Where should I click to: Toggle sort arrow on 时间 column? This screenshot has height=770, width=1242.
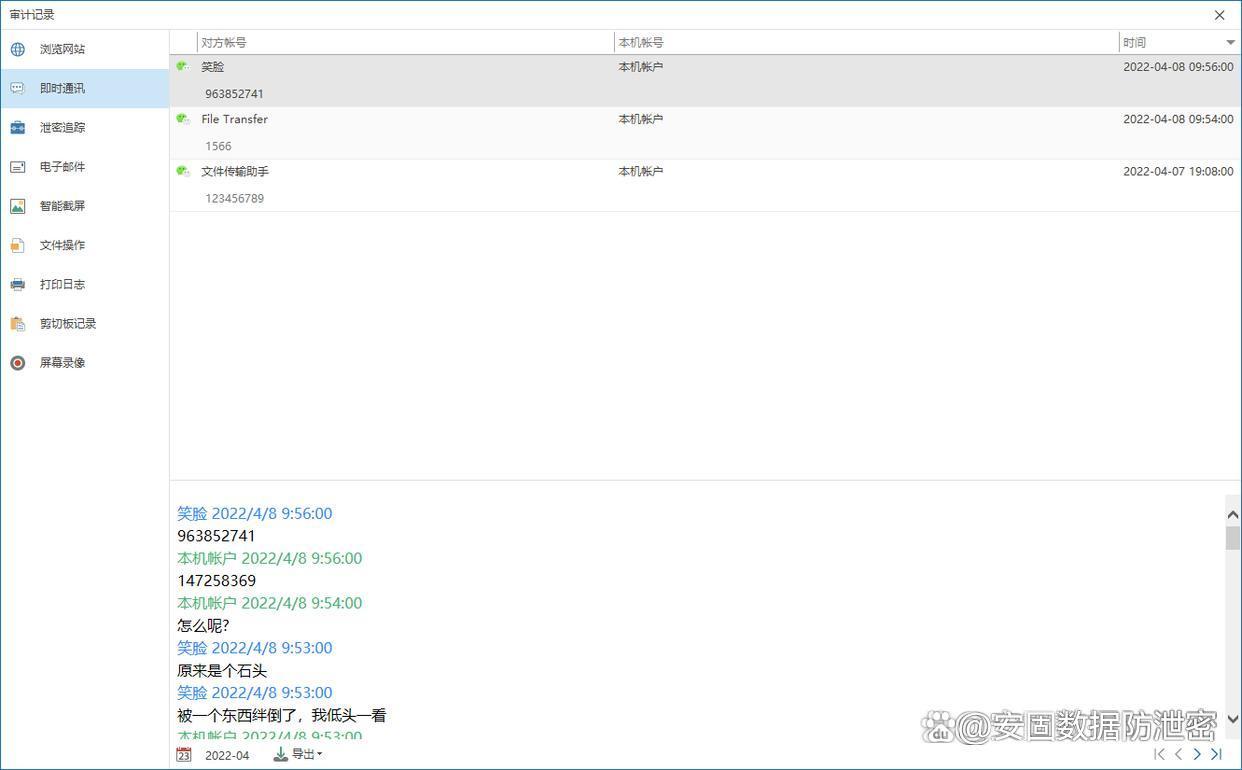click(x=1230, y=43)
